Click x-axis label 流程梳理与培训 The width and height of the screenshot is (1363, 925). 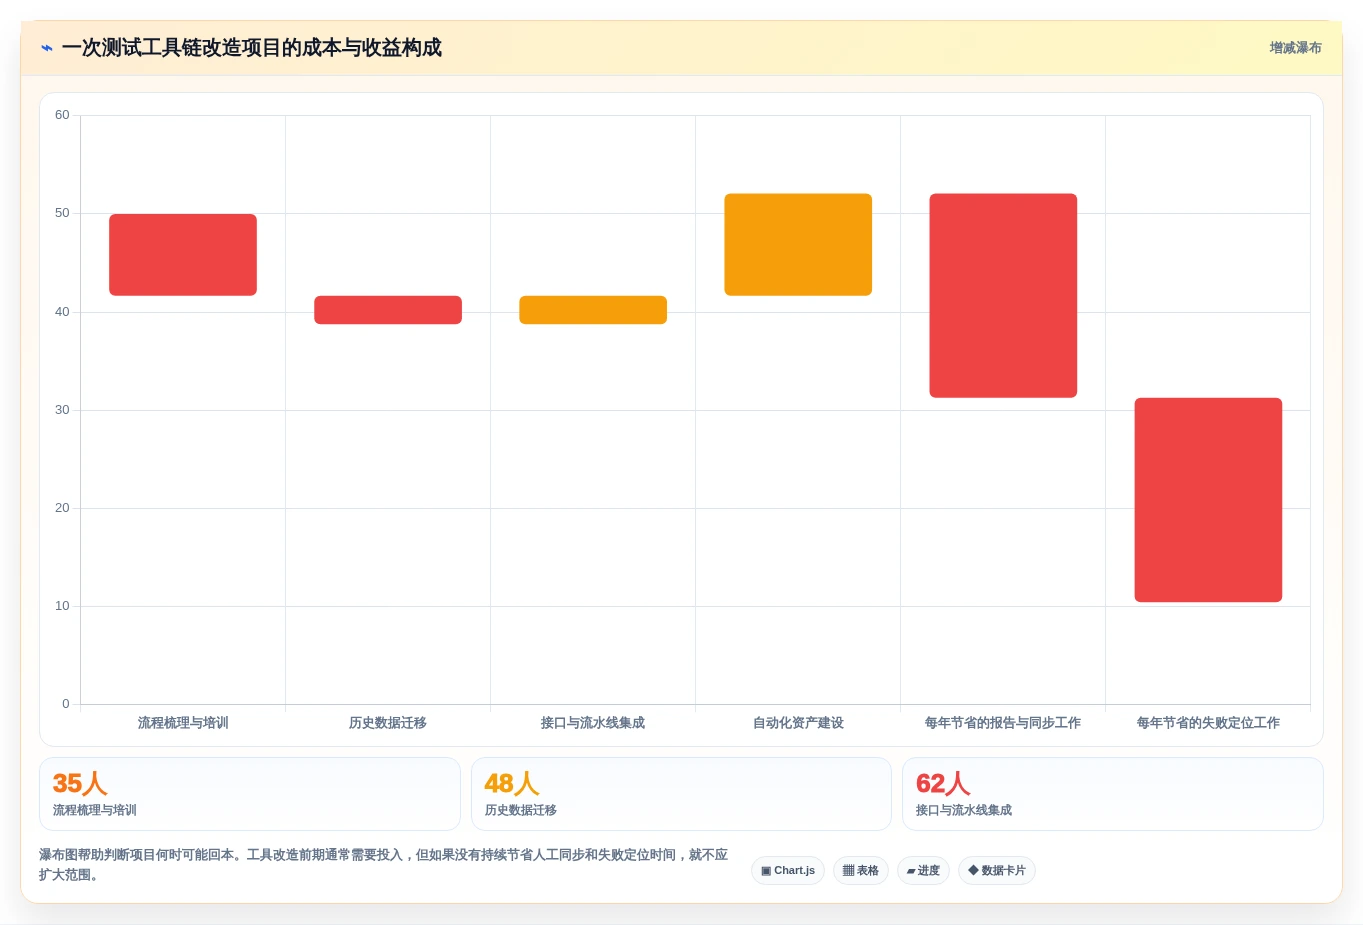[183, 723]
